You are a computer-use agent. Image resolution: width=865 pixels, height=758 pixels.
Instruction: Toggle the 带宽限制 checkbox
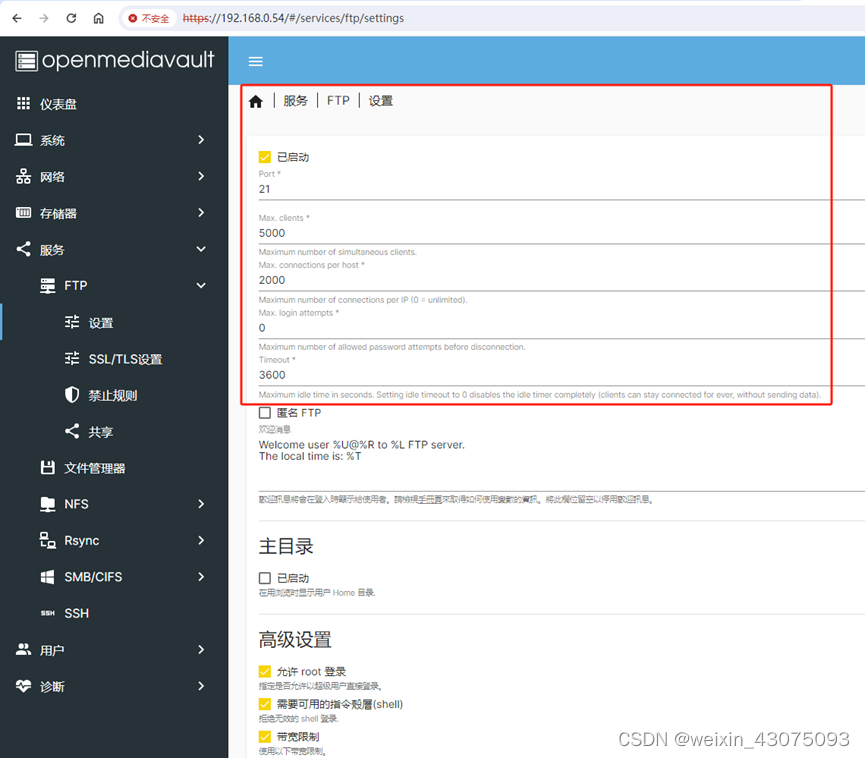(x=265, y=736)
